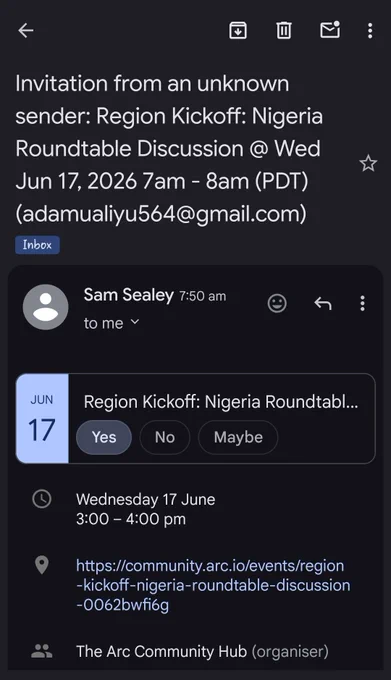The image size is (391, 680).
Task: Delete the email with the trash icon
Action: pyautogui.click(x=284, y=30)
